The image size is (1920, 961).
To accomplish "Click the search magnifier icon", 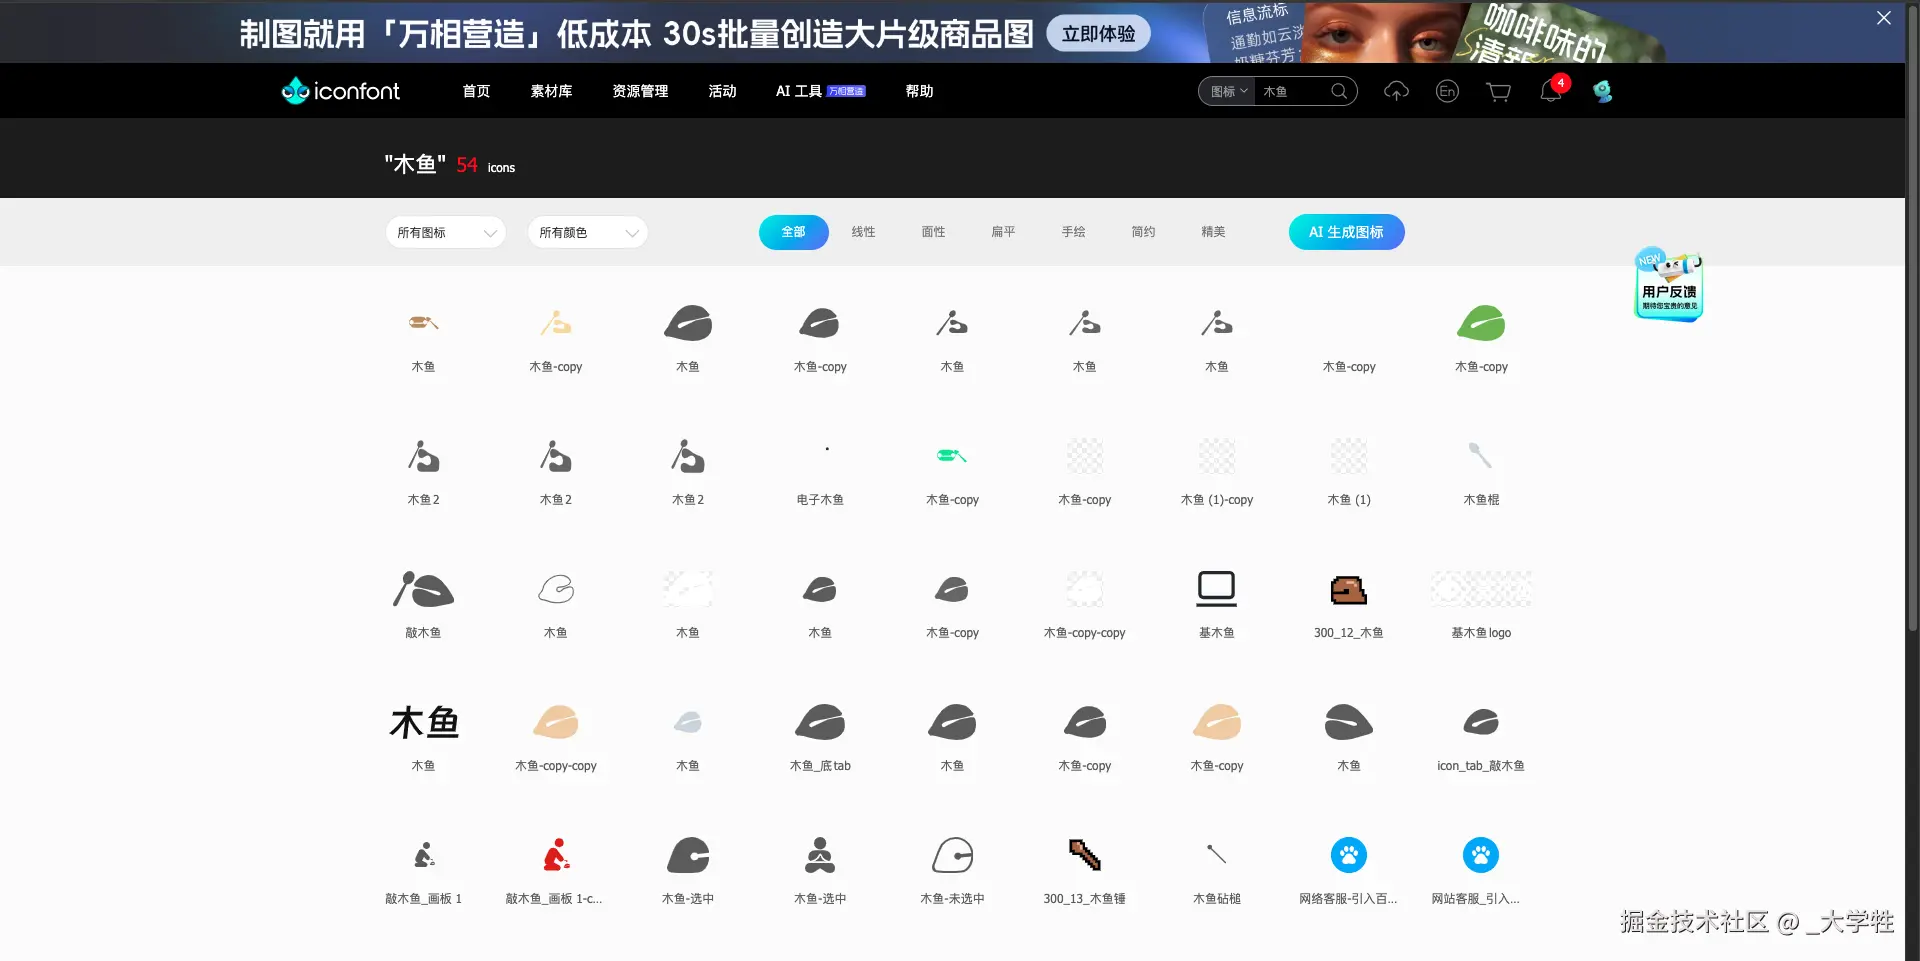I will point(1339,90).
